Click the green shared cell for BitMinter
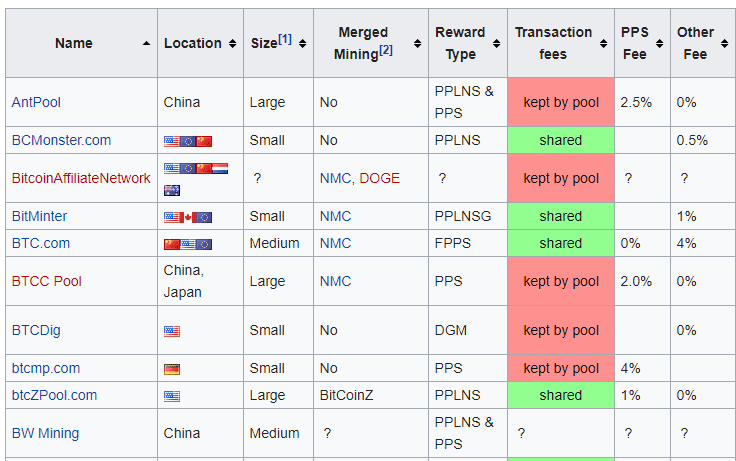Screen dimensions: 736x461 pyautogui.click(x=561, y=216)
